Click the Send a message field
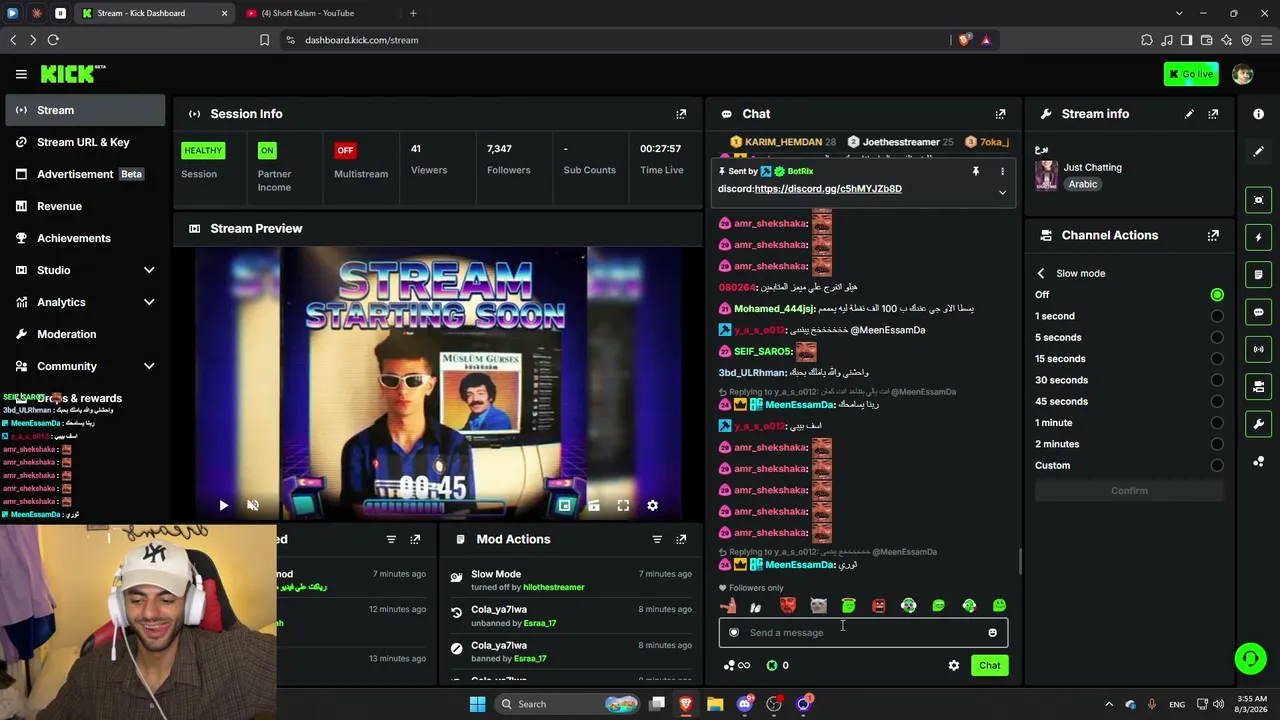This screenshot has height=720, width=1280. [863, 632]
